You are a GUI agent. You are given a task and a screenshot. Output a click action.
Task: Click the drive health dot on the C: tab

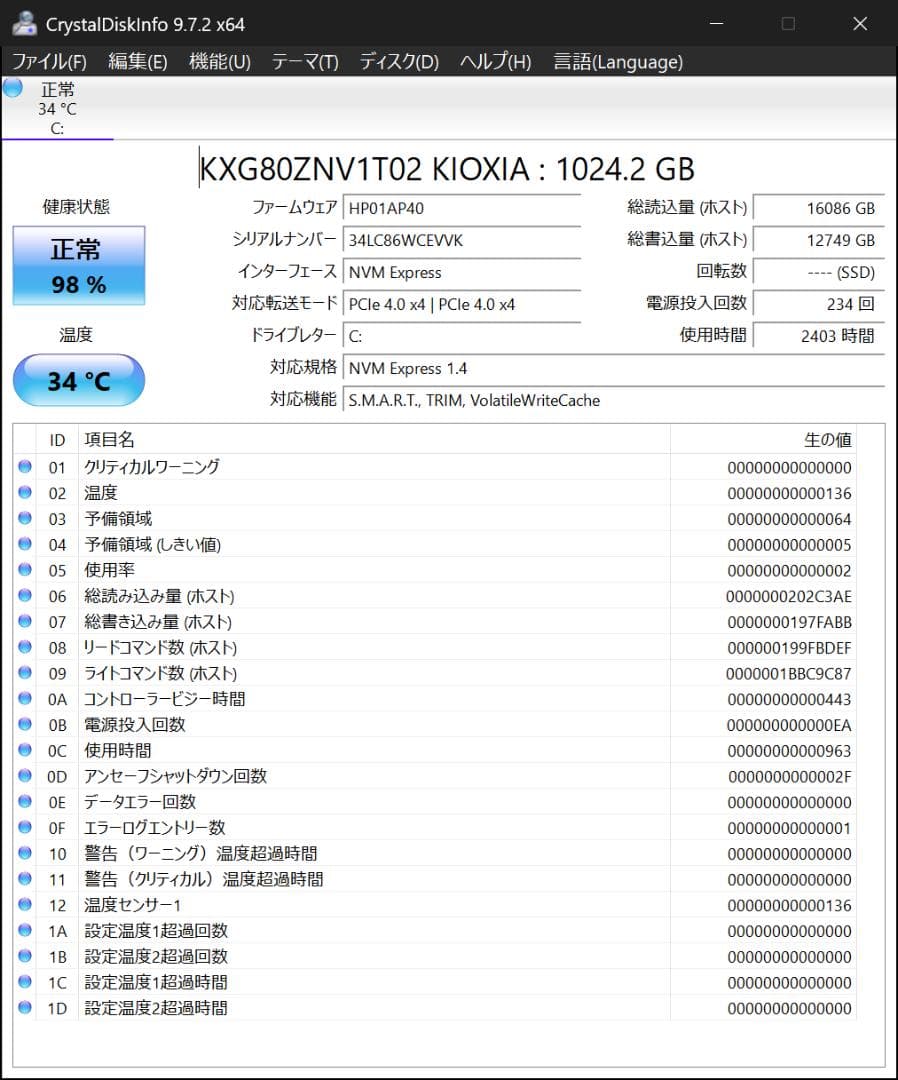point(11,89)
